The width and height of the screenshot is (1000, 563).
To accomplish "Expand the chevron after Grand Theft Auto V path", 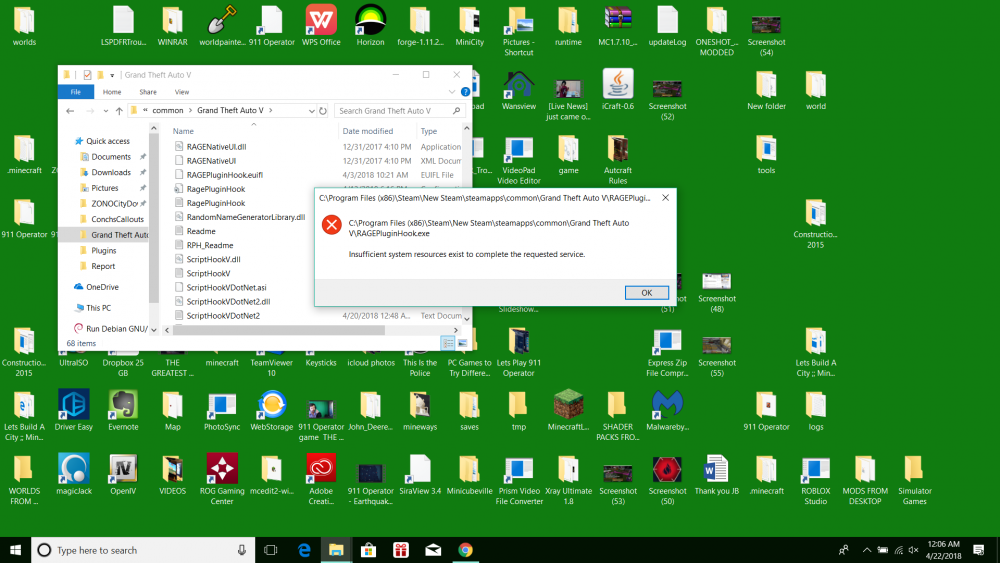I will point(270,110).
